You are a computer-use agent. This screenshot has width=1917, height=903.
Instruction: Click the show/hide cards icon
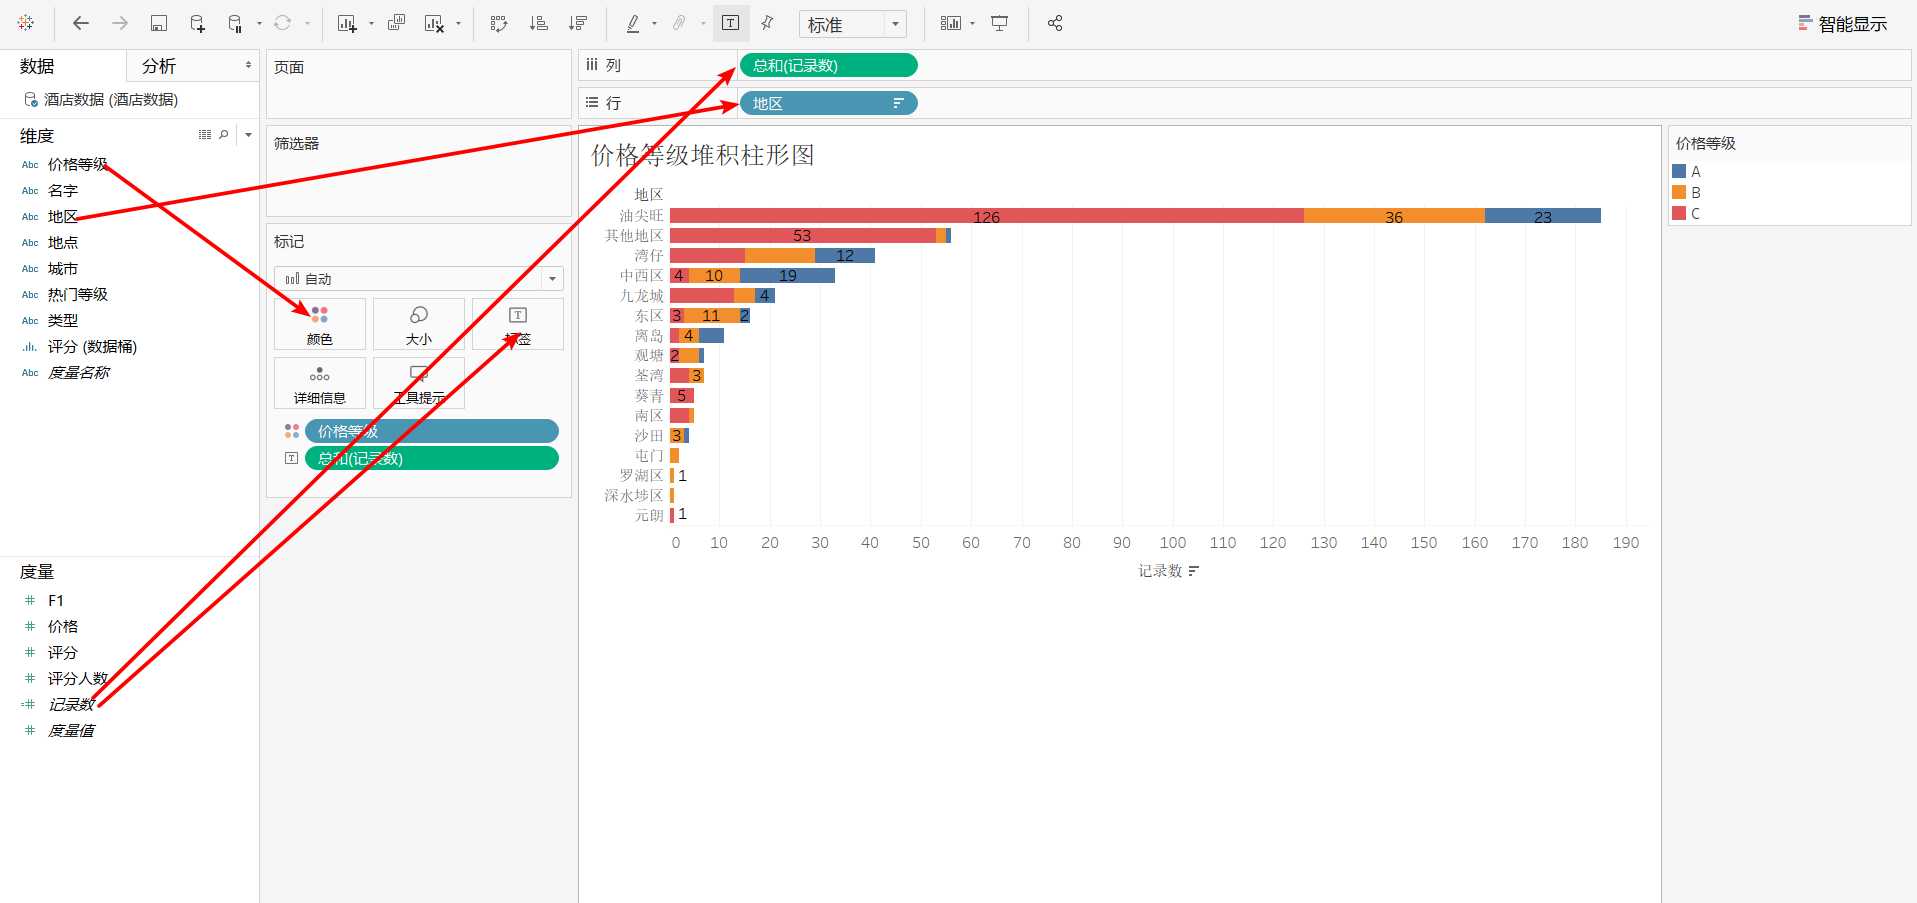(x=950, y=23)
